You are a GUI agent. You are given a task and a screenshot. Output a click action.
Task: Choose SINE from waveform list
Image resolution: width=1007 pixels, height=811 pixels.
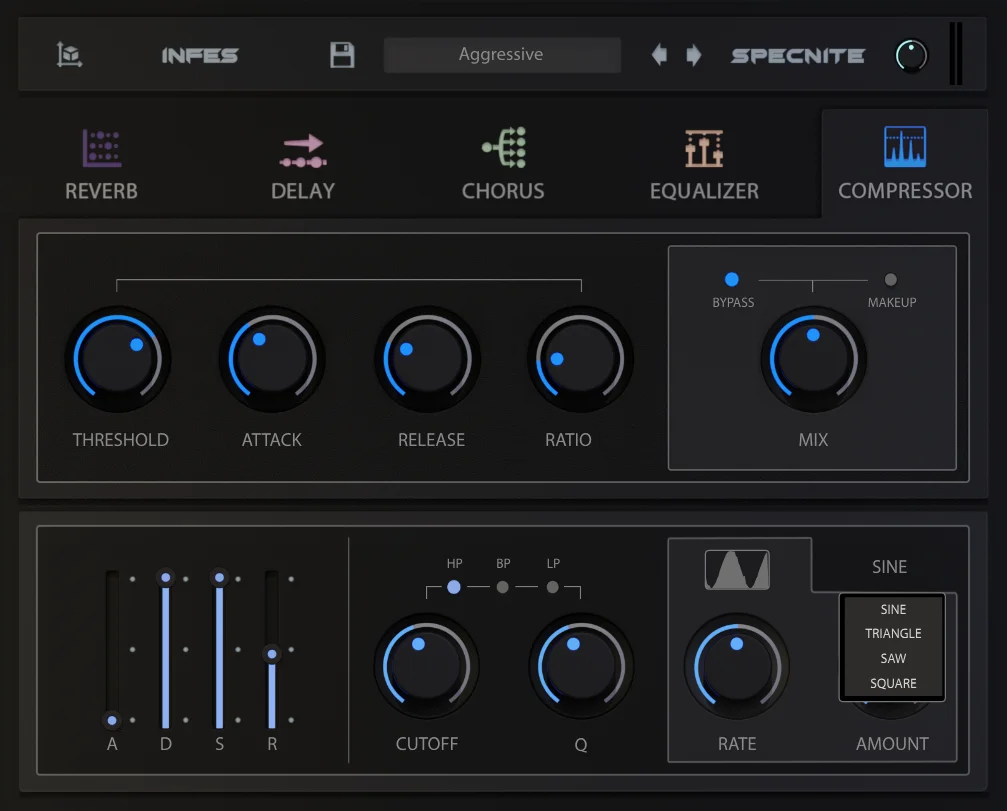coord(893,609)
